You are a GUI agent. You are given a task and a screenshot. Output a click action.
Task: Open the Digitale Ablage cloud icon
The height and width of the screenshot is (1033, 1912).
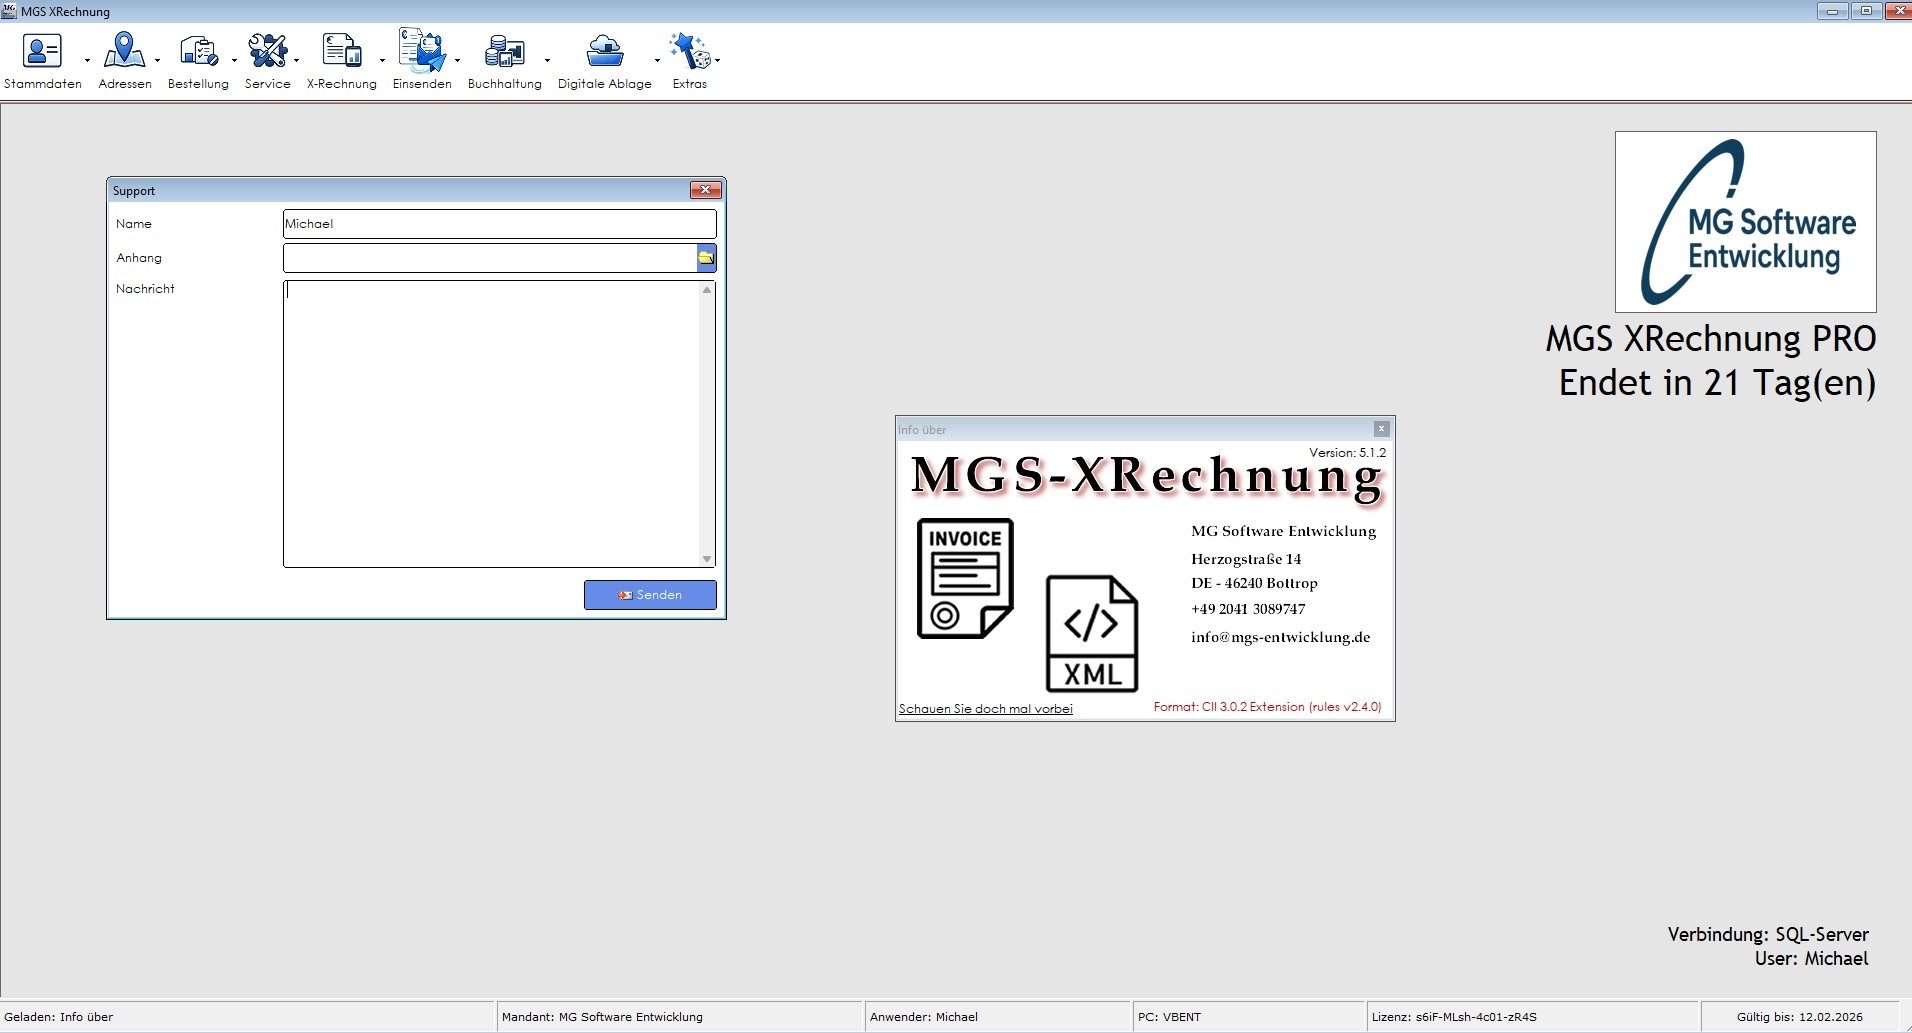coord(605,50)
